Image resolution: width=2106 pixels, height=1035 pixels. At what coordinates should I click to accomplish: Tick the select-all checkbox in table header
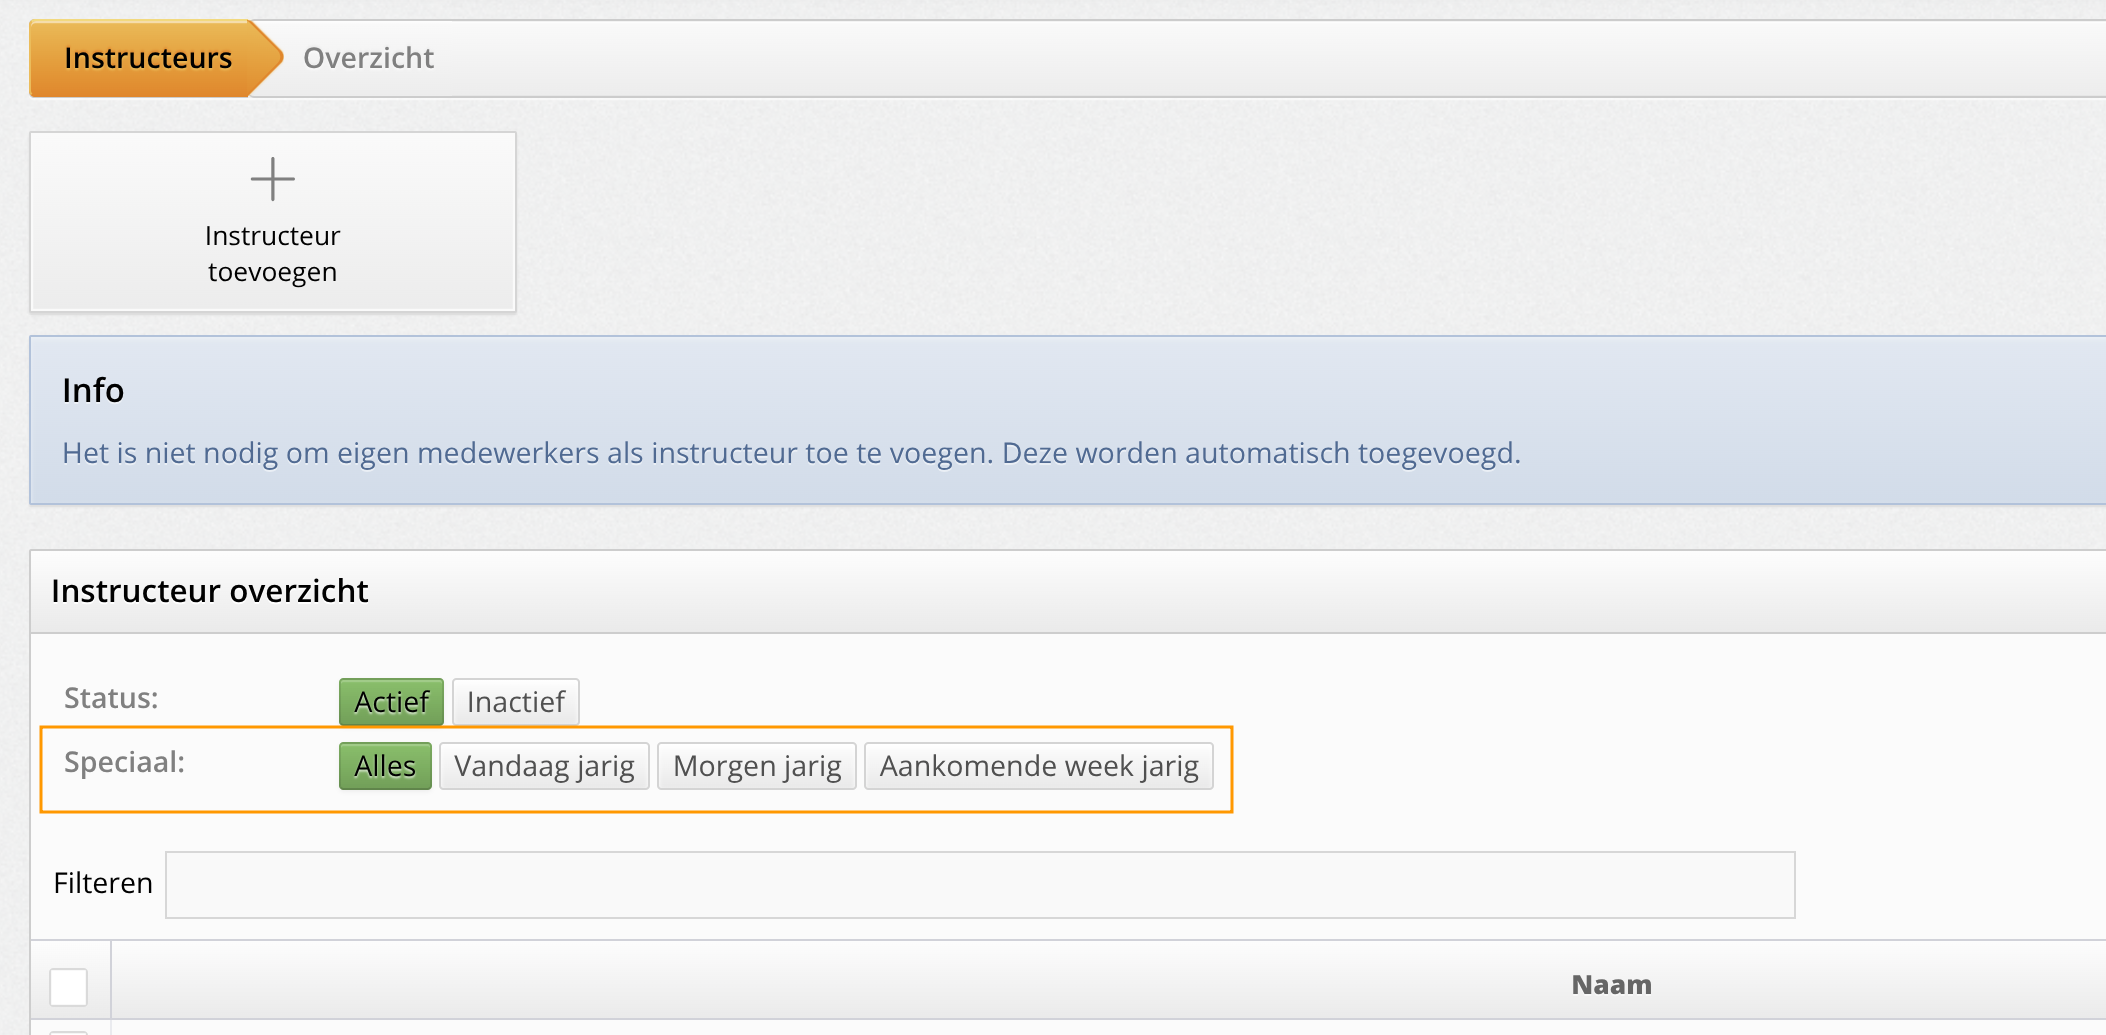pos(69,987)
